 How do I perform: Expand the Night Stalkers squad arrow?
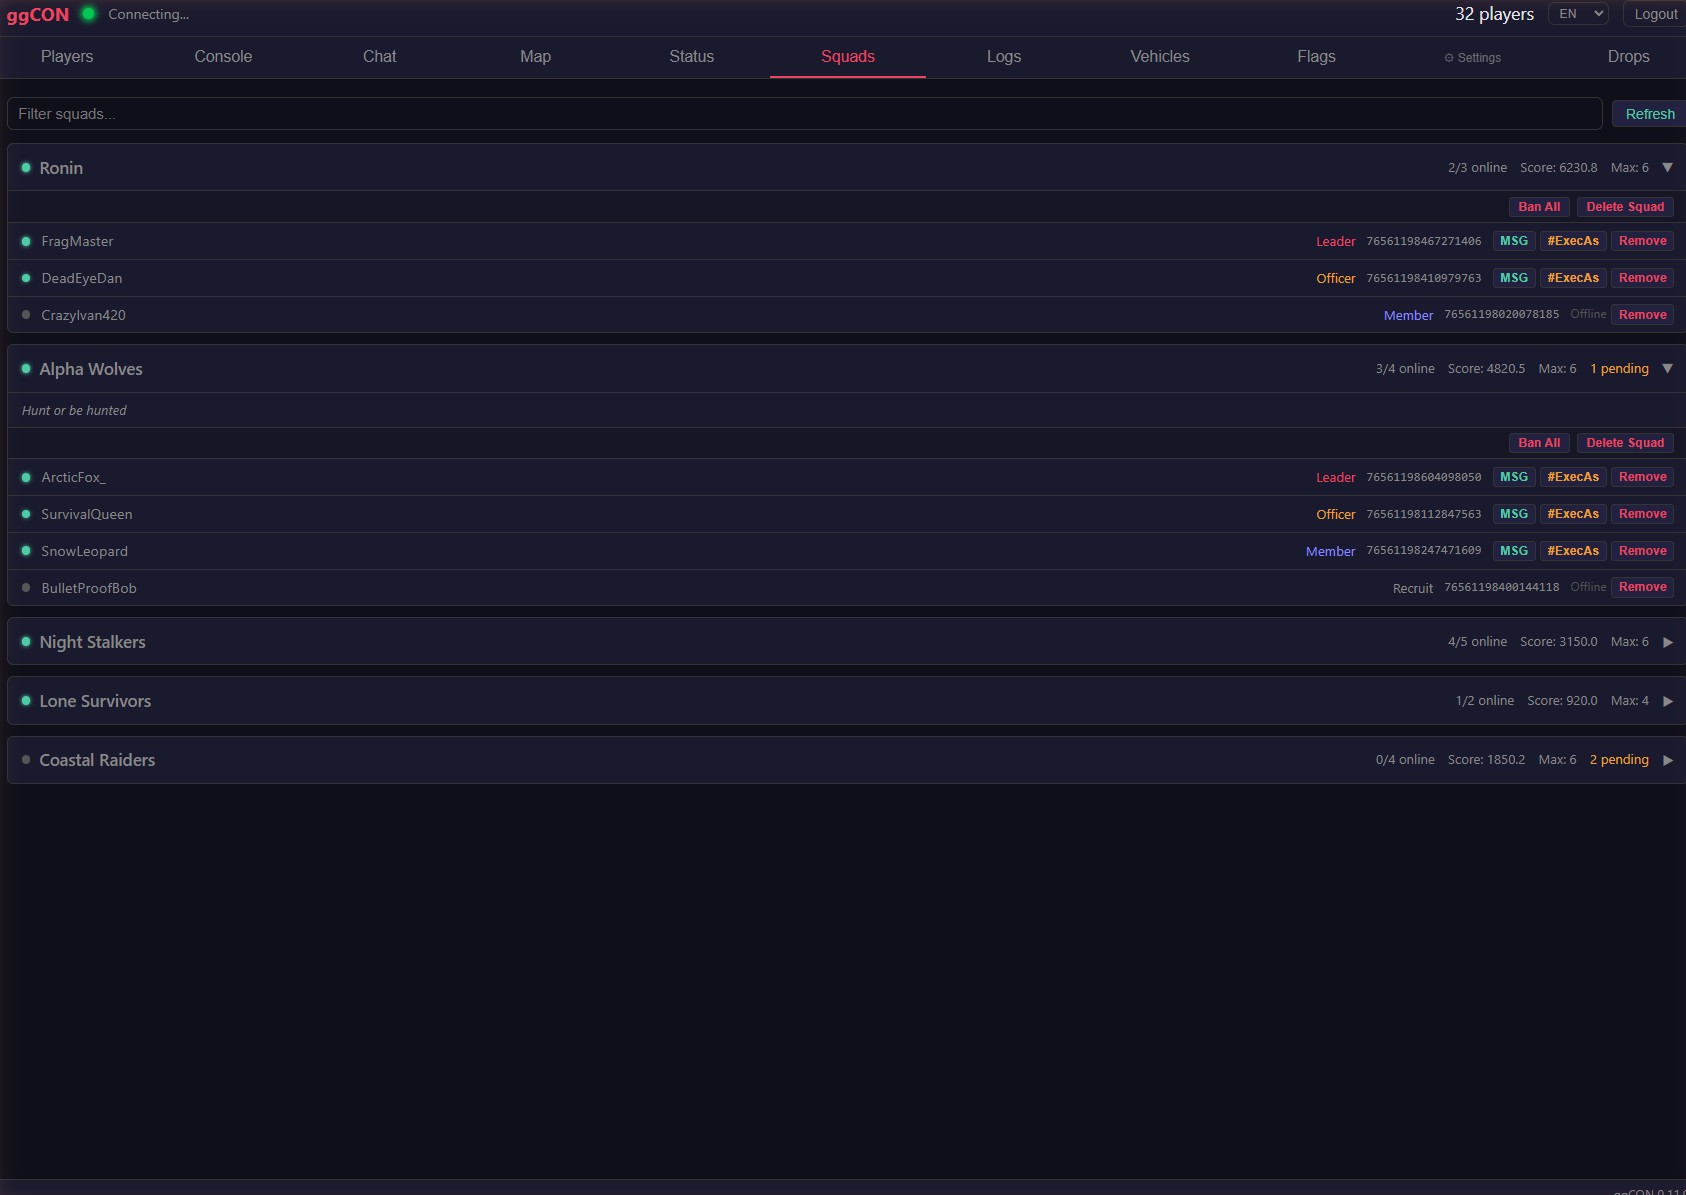pos(1667,642)
